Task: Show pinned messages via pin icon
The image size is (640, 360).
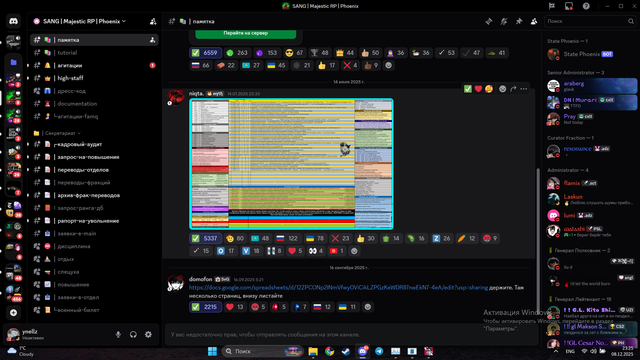Action: click(519, 21)
